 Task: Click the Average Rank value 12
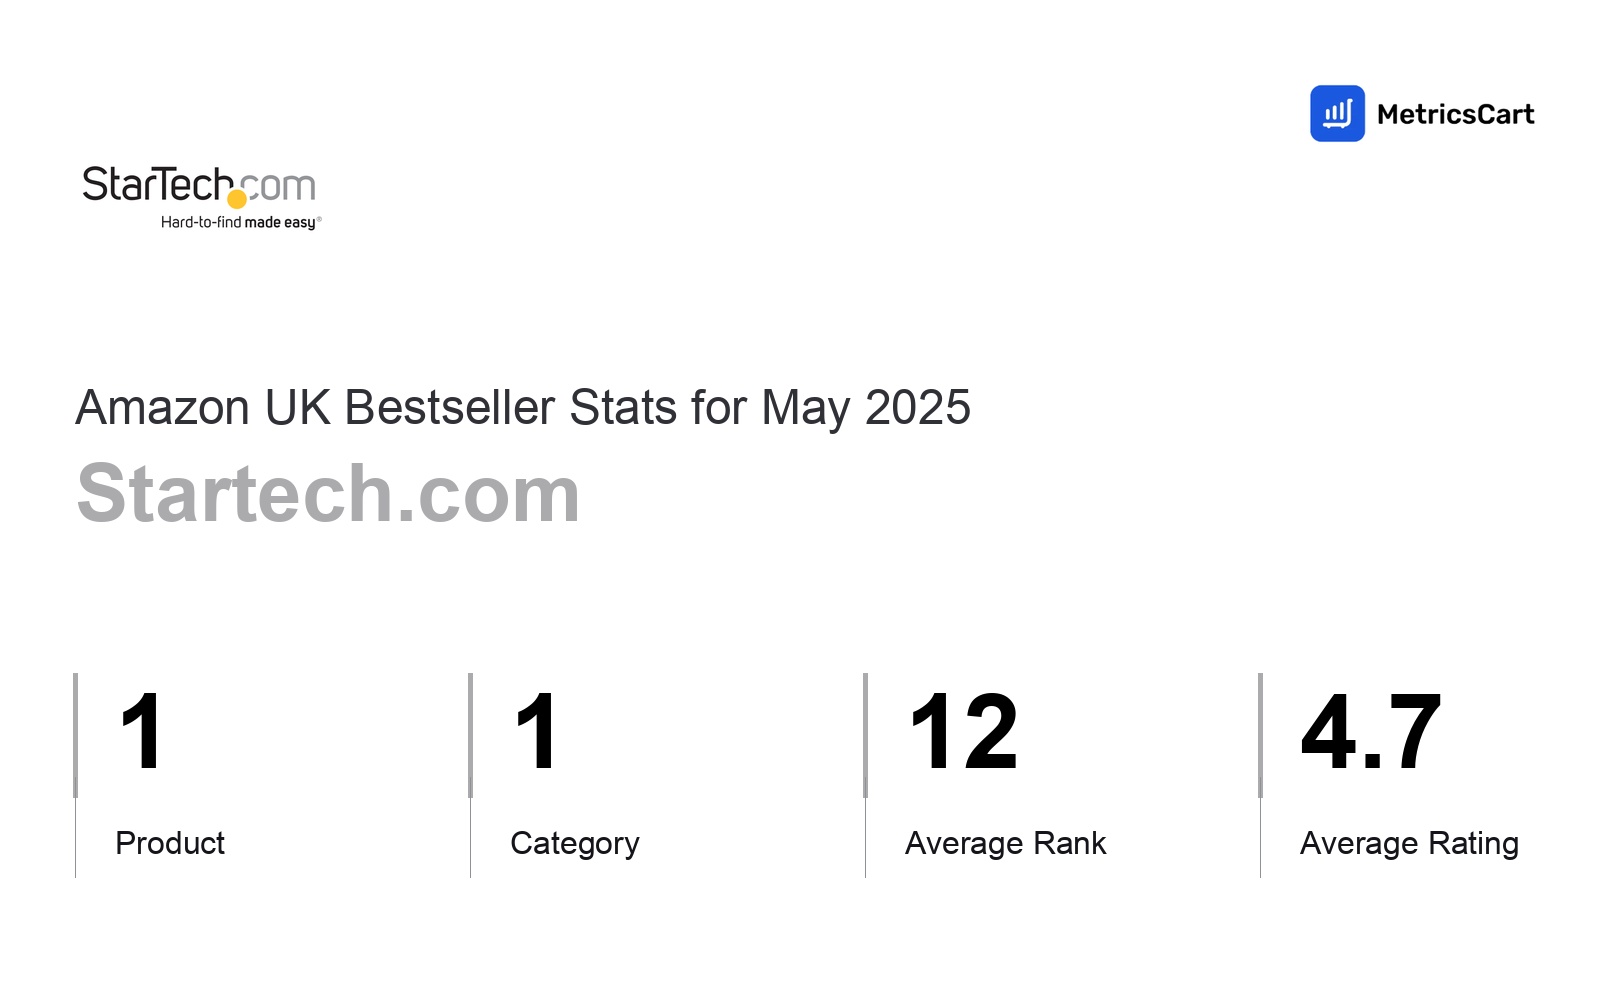point(964,732)
